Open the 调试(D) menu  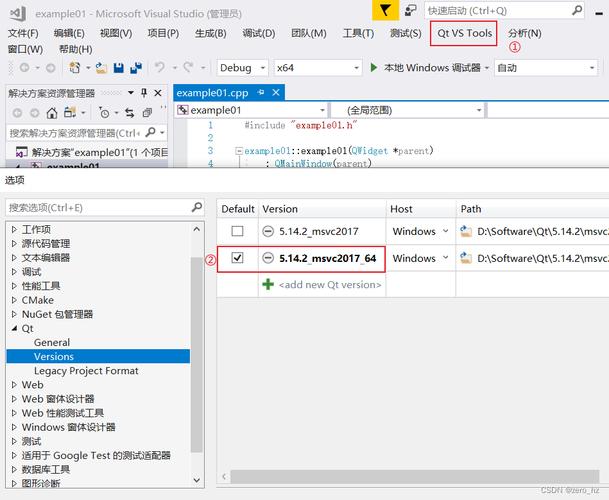pyautogui.click(x=259, y=33)
